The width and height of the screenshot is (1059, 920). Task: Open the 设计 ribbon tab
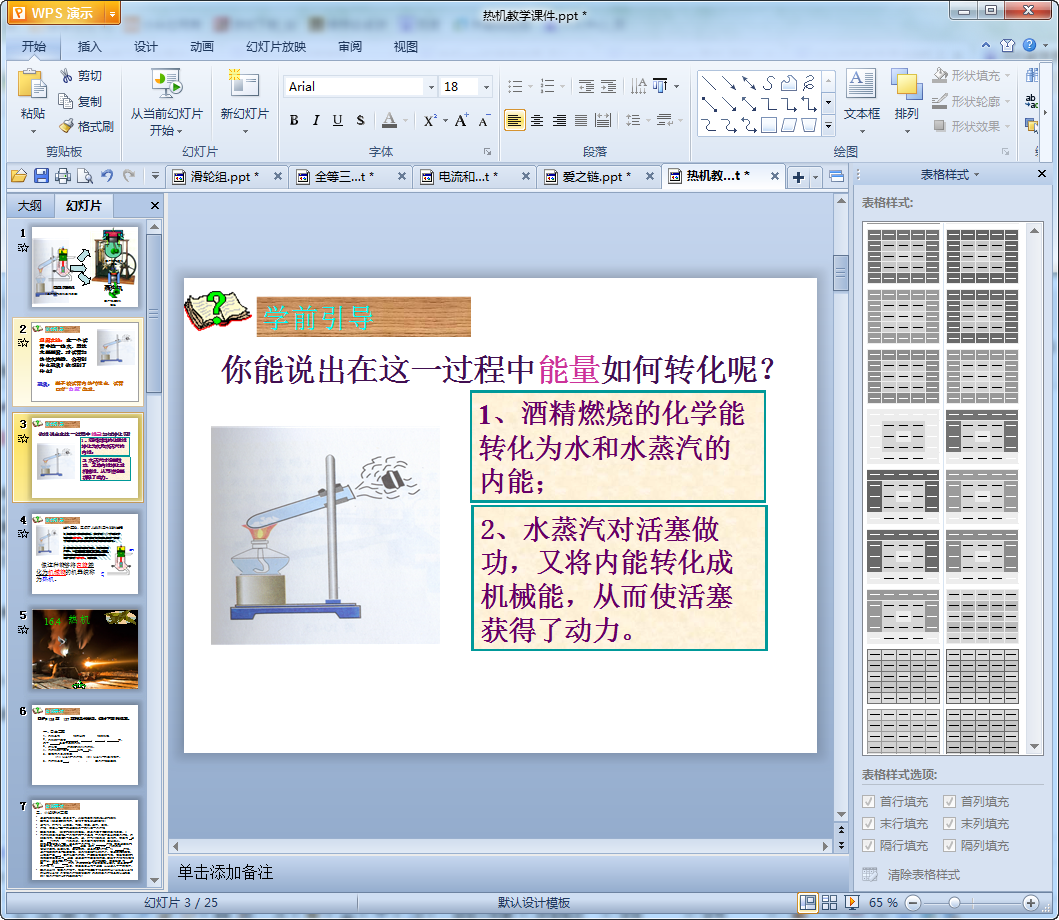tap(145, 47)
